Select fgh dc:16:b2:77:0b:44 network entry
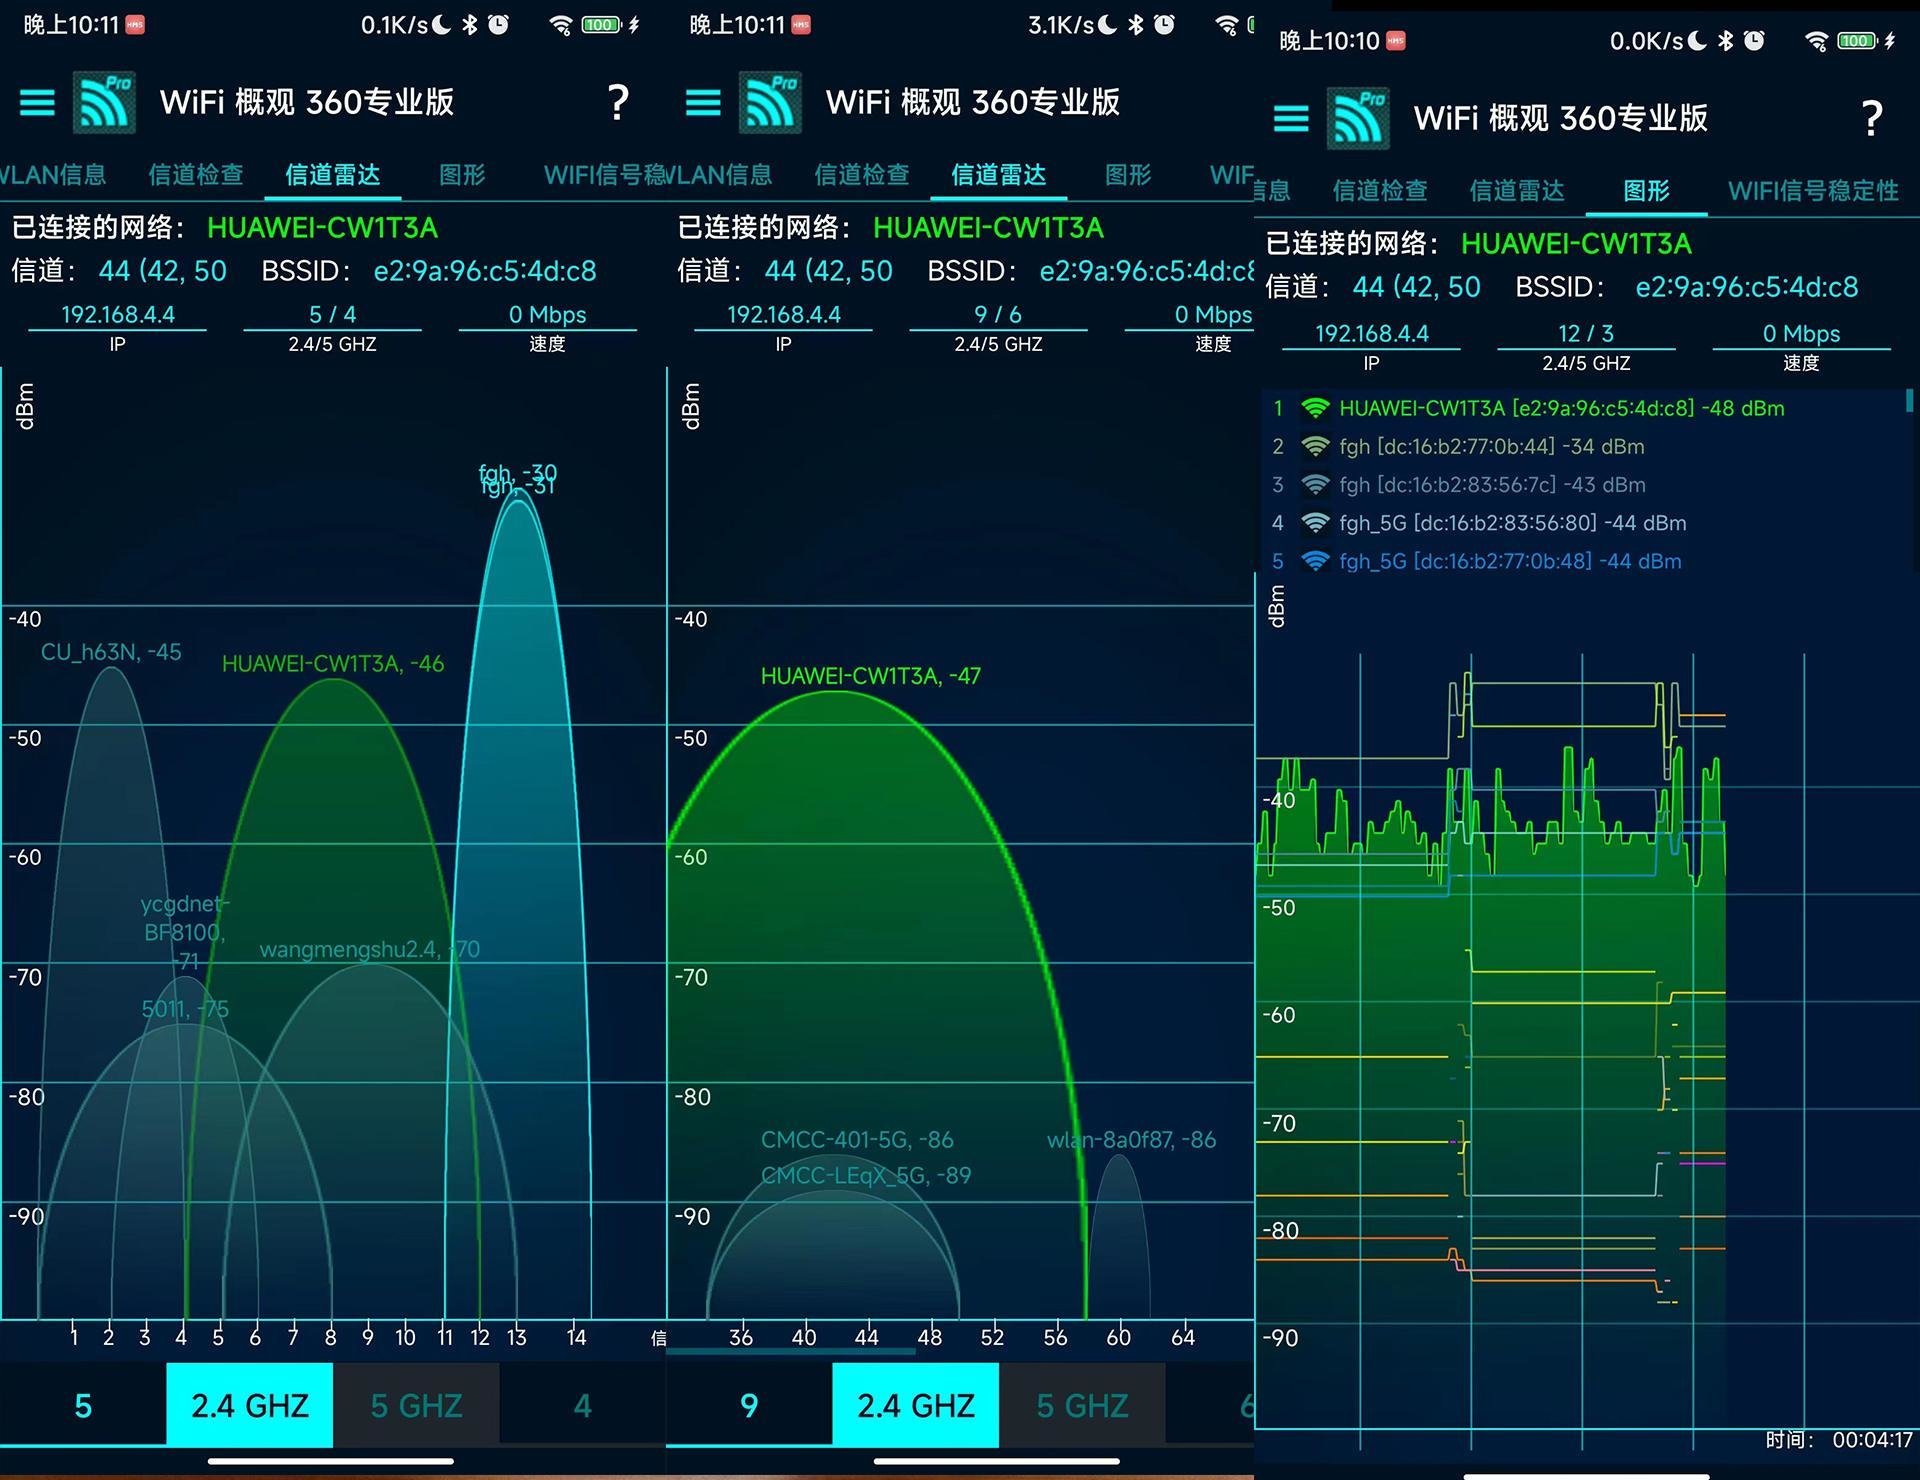This screenshot has height=1480, width=1920. click(1491, 447)
